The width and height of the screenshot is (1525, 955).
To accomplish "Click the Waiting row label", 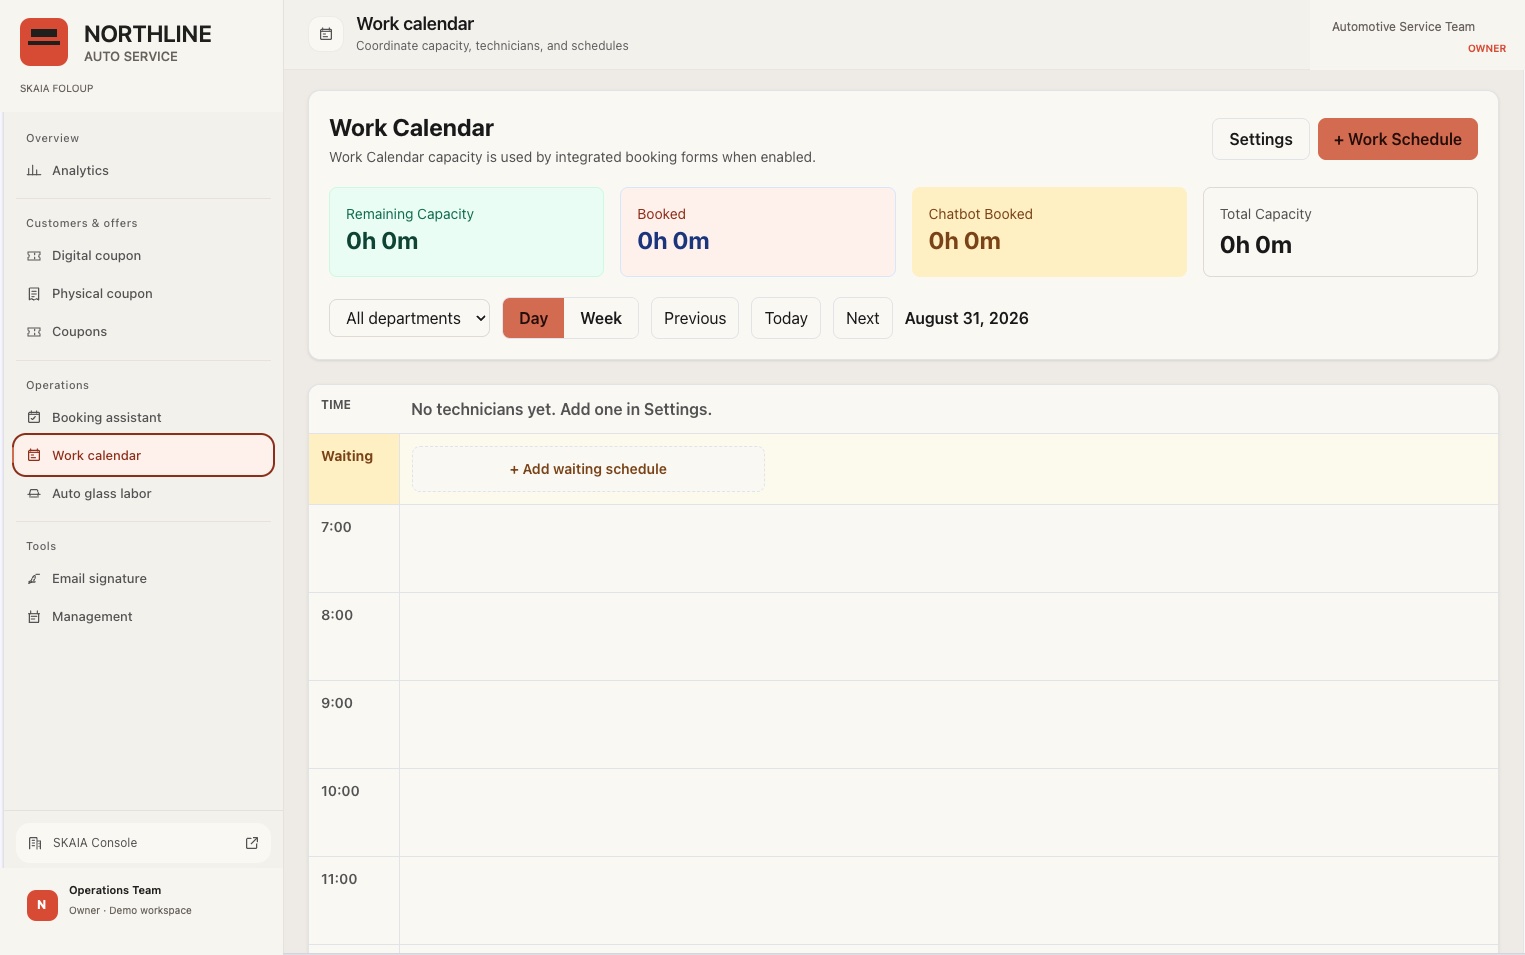I will [347, 456].
